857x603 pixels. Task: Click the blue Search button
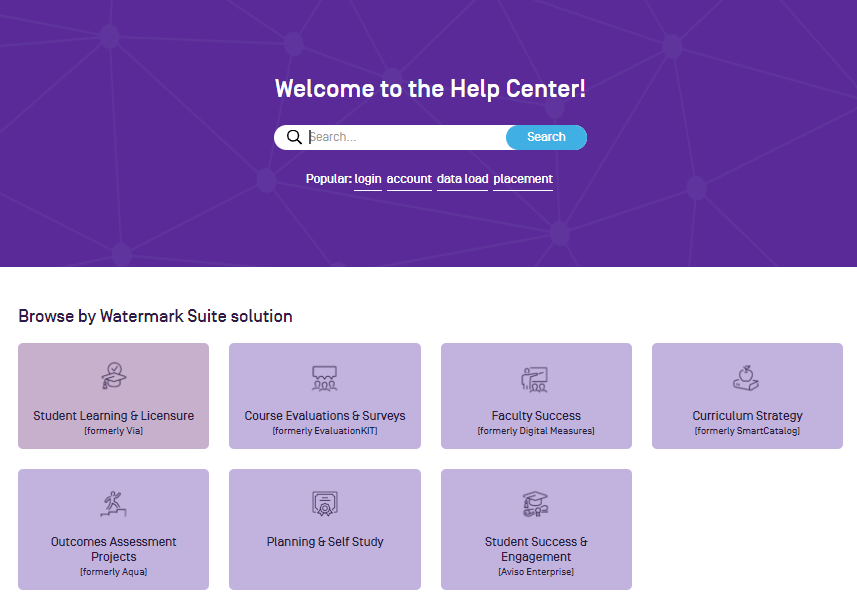coord(547,137)
